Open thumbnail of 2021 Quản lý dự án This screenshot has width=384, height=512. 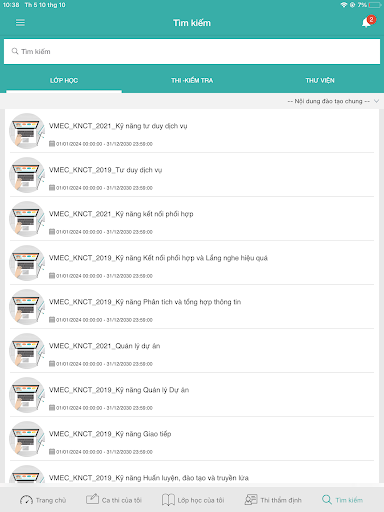tap(27, 351)
